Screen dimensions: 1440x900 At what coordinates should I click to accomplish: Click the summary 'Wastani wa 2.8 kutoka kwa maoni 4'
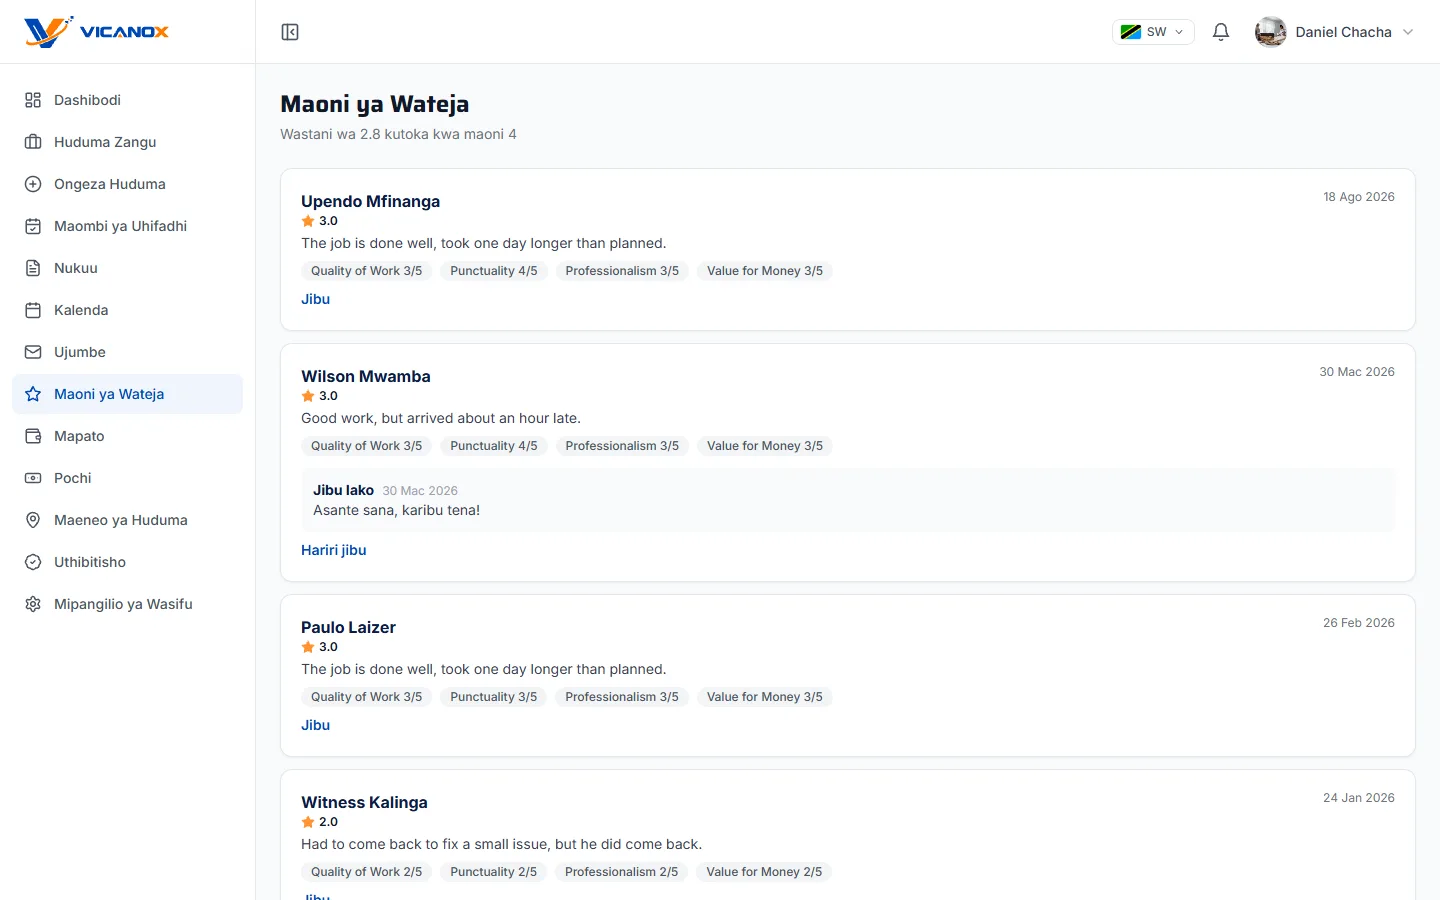point(398,134)
